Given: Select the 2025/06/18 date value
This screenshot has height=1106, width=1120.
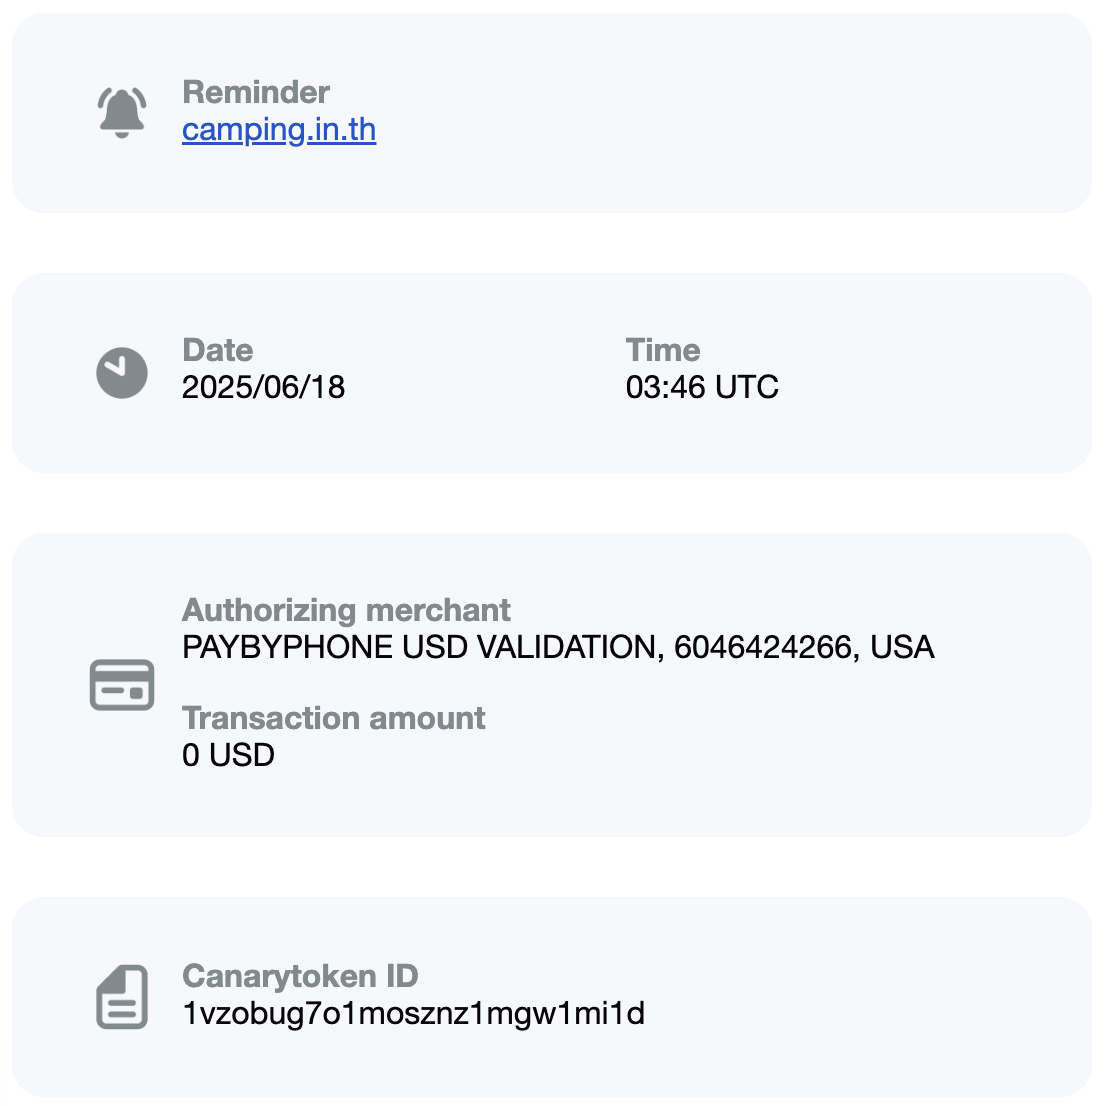Looking at the screenshot, I should tap(264, 387).
